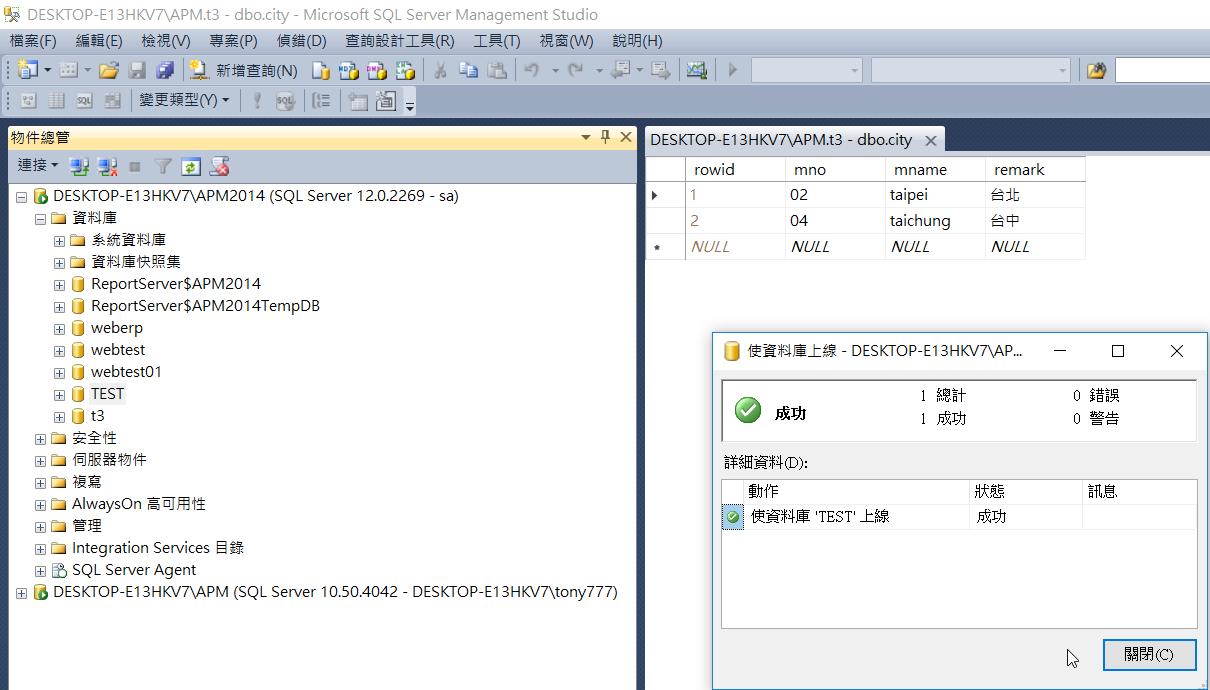Click the Save All icon
The height and width of the screenshot is (690, 1210).
(165, 70)
